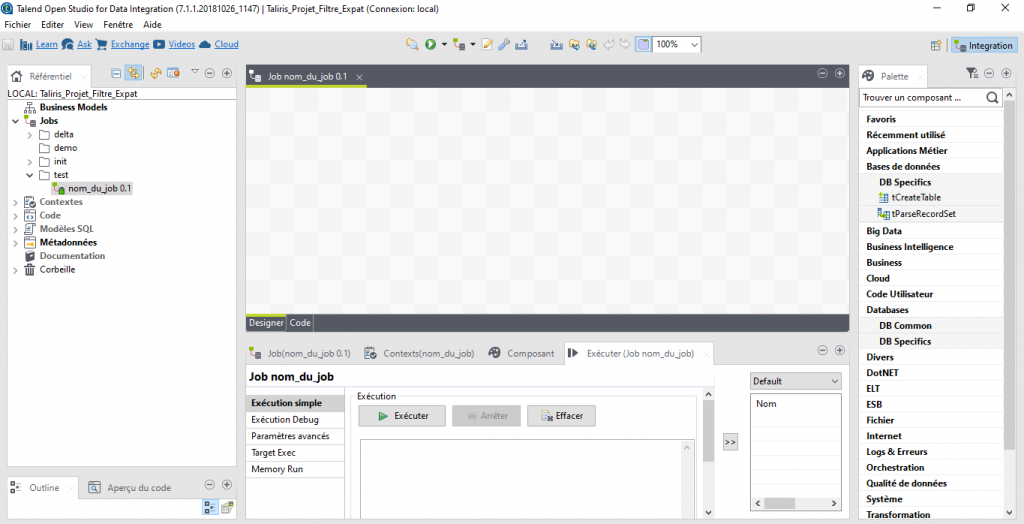Toggle Link with Editor in Référentiel
This screenshot has width=1024, height=524.
133,73
